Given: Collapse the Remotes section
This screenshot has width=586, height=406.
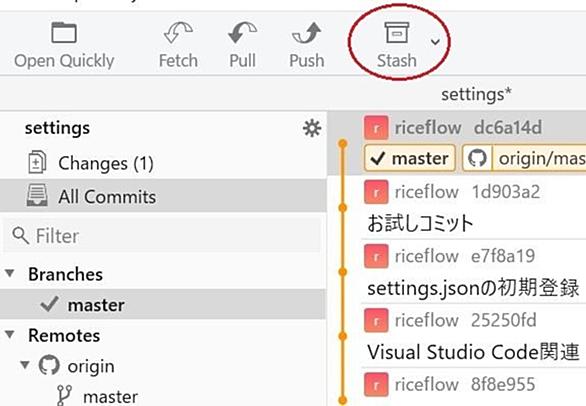Looking at the screenshot, I should tap(10, 335).
